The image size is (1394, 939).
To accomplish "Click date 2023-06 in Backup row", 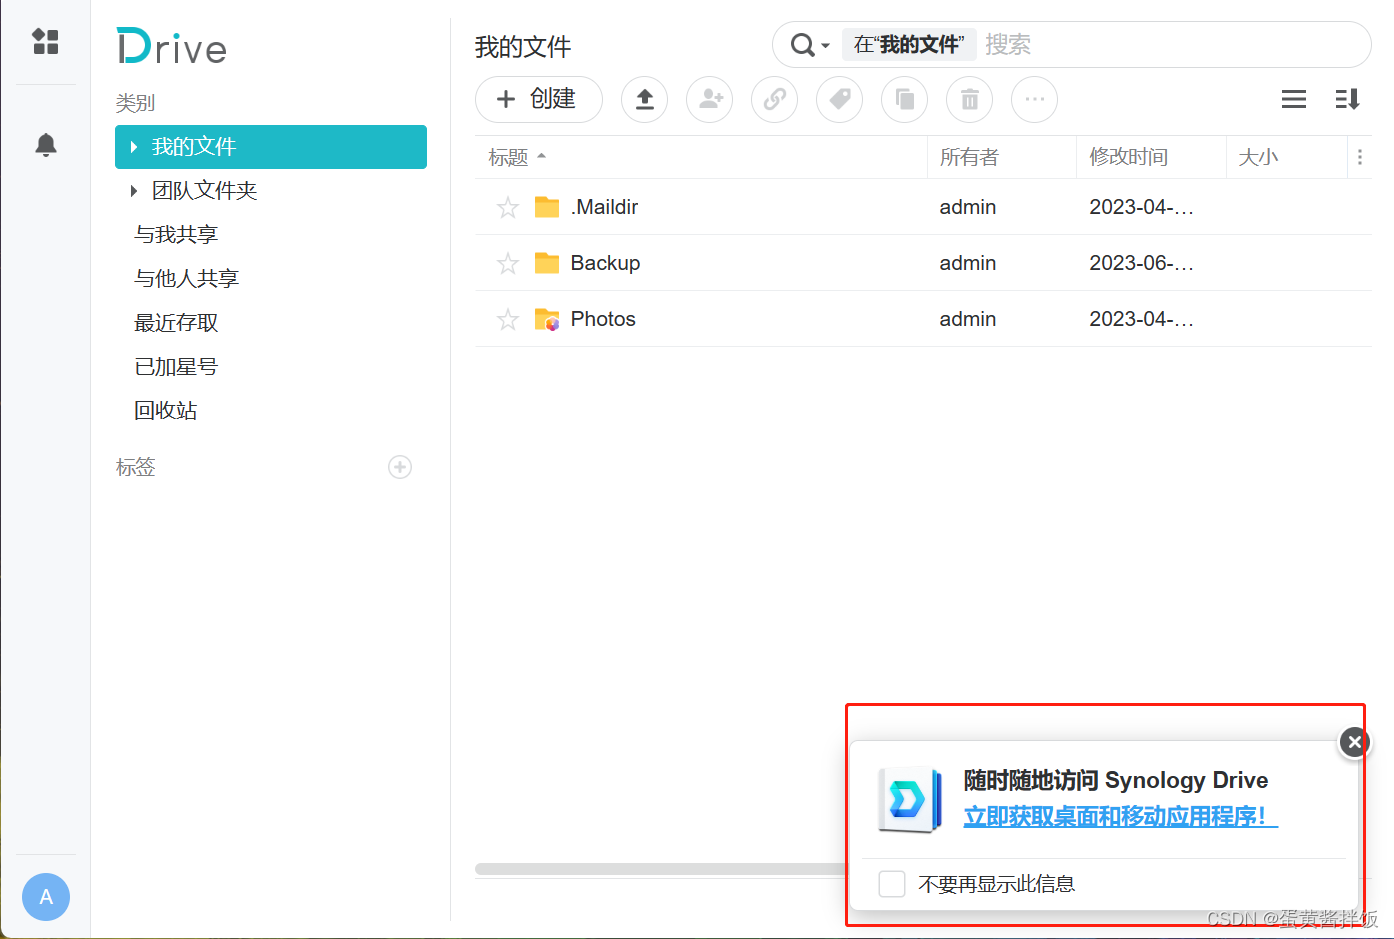I will tap(1141, 263).
